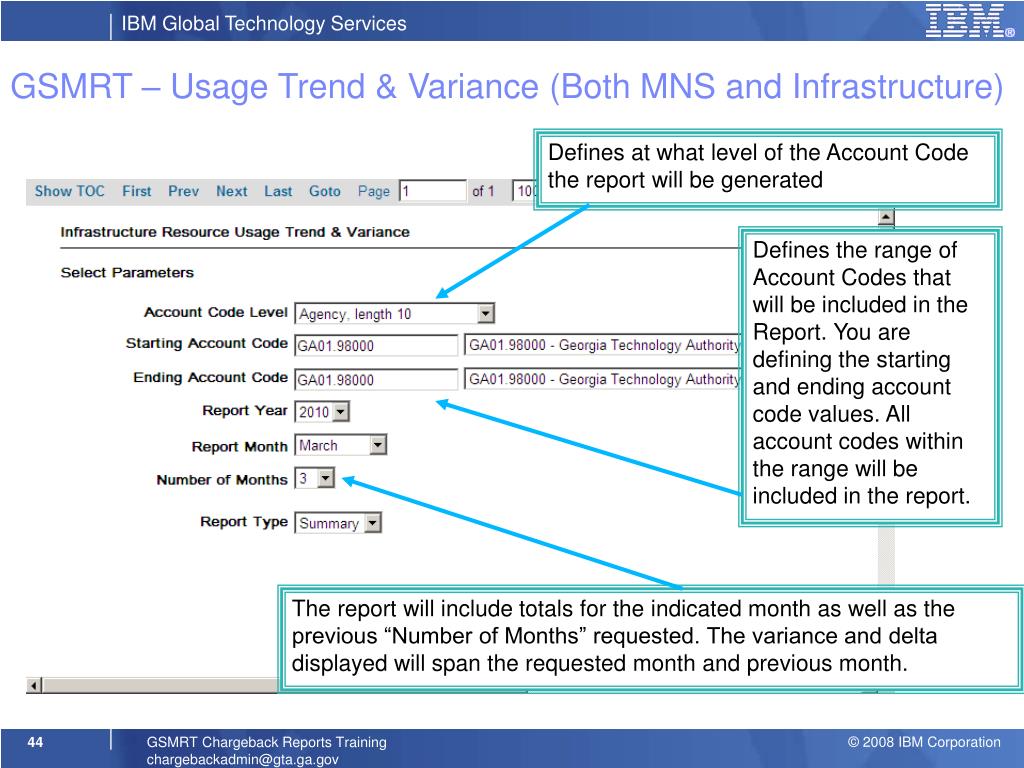Click the chargebackadmin@gta.ga.gov email text
The width and height of the screenshot is (1024, 768).
(242, 760)
